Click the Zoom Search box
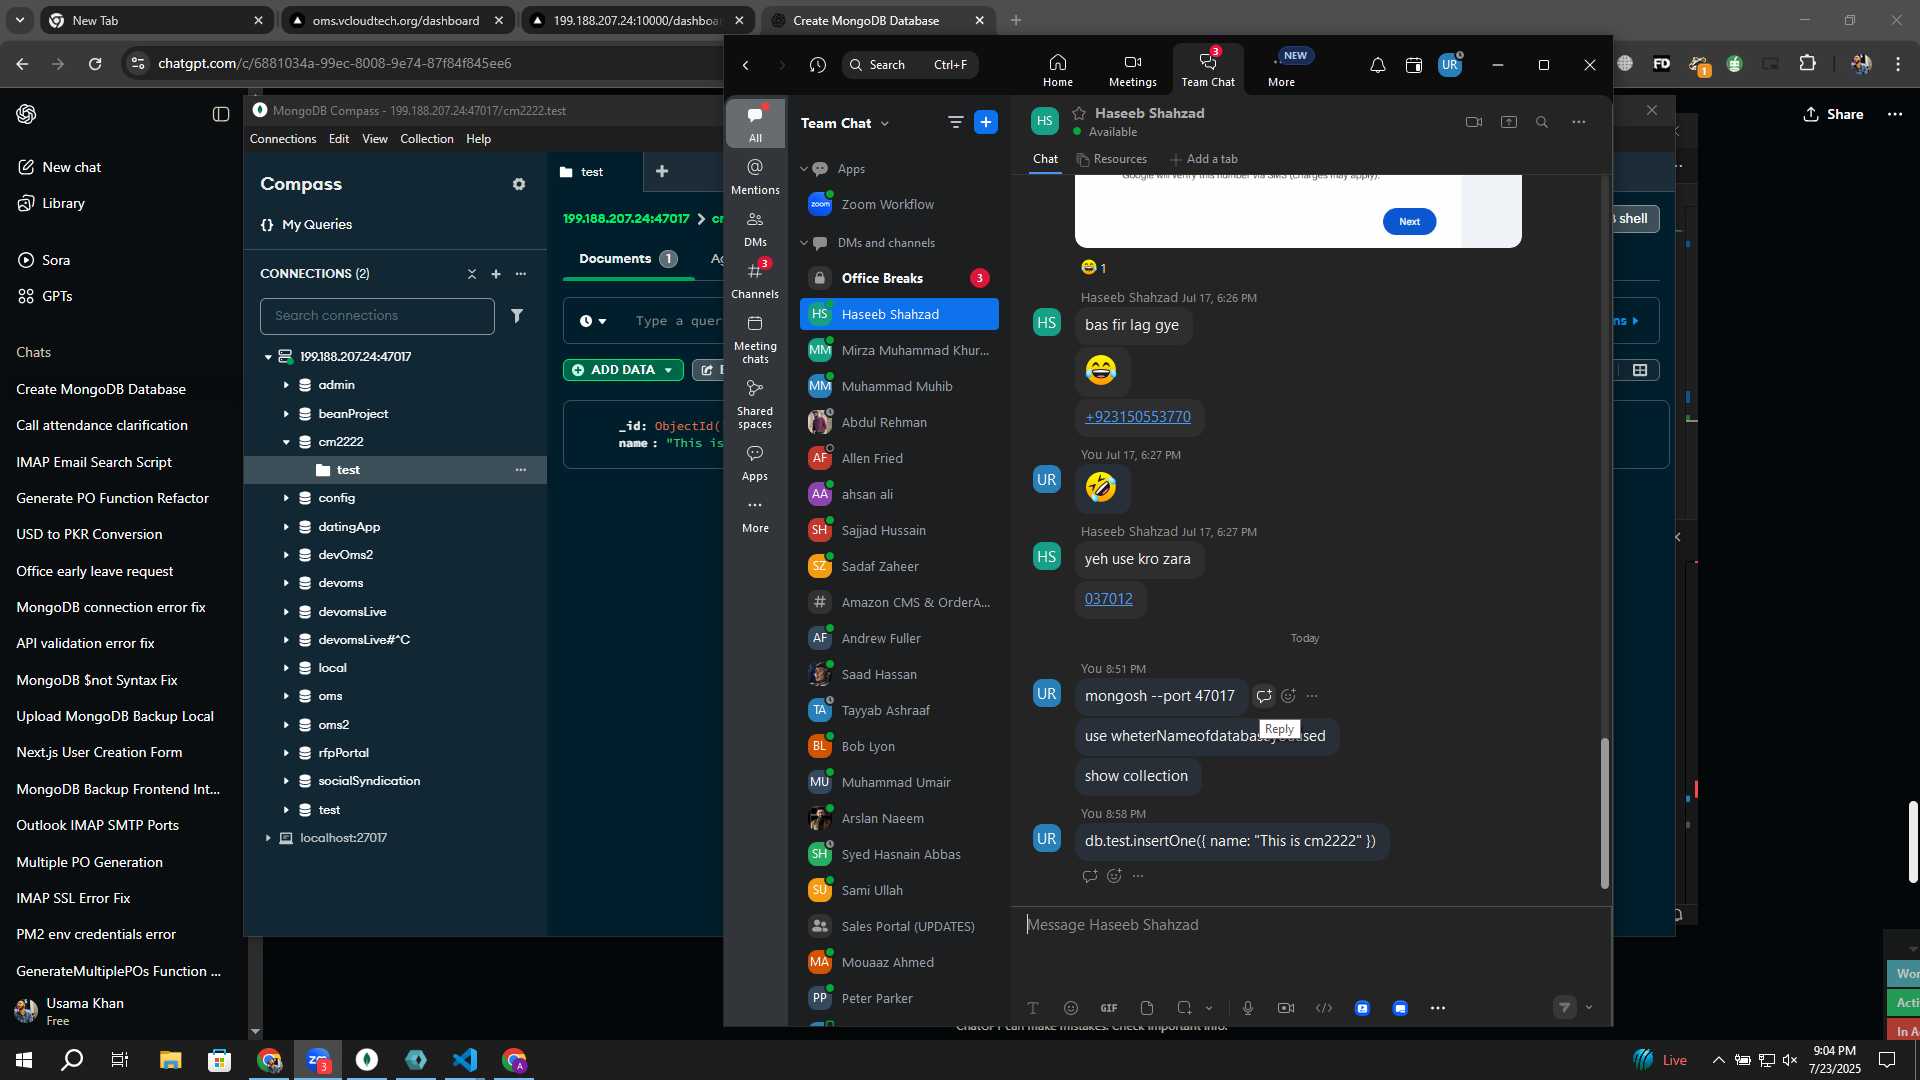 (909, 65)
